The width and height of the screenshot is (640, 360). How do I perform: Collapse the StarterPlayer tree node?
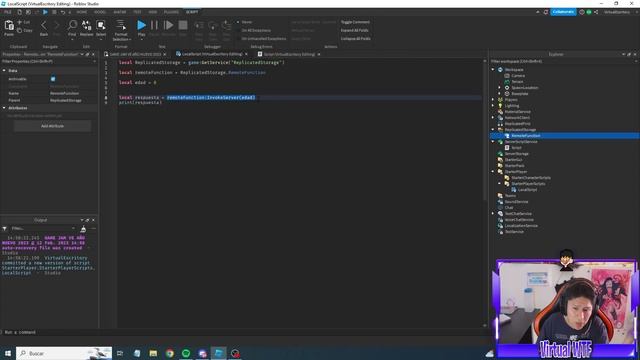[x=493, y=172]
